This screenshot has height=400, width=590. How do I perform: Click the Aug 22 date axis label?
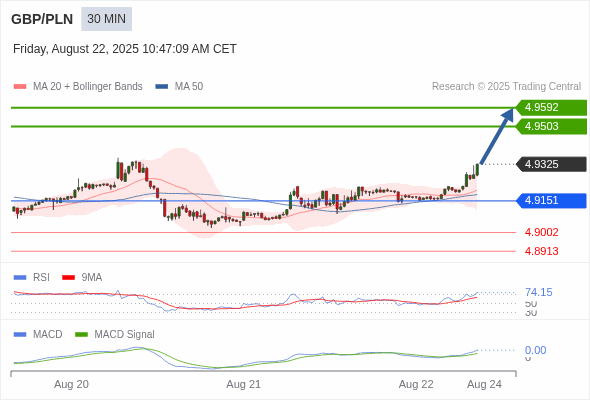416,384
